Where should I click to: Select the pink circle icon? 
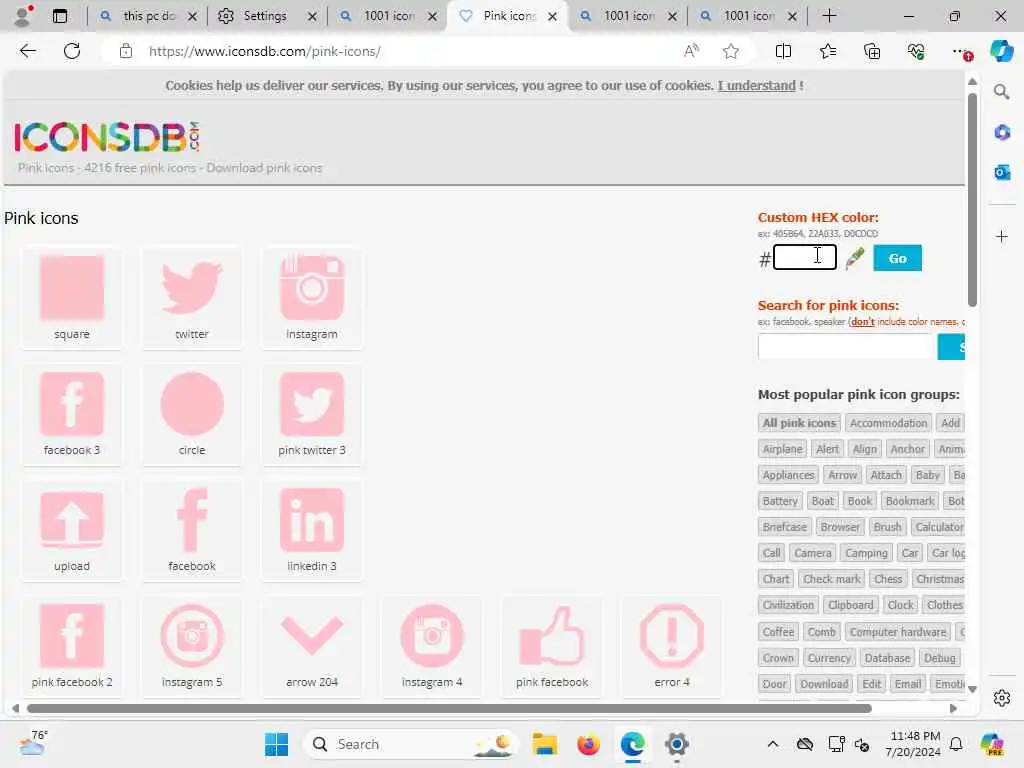[192, 404]
